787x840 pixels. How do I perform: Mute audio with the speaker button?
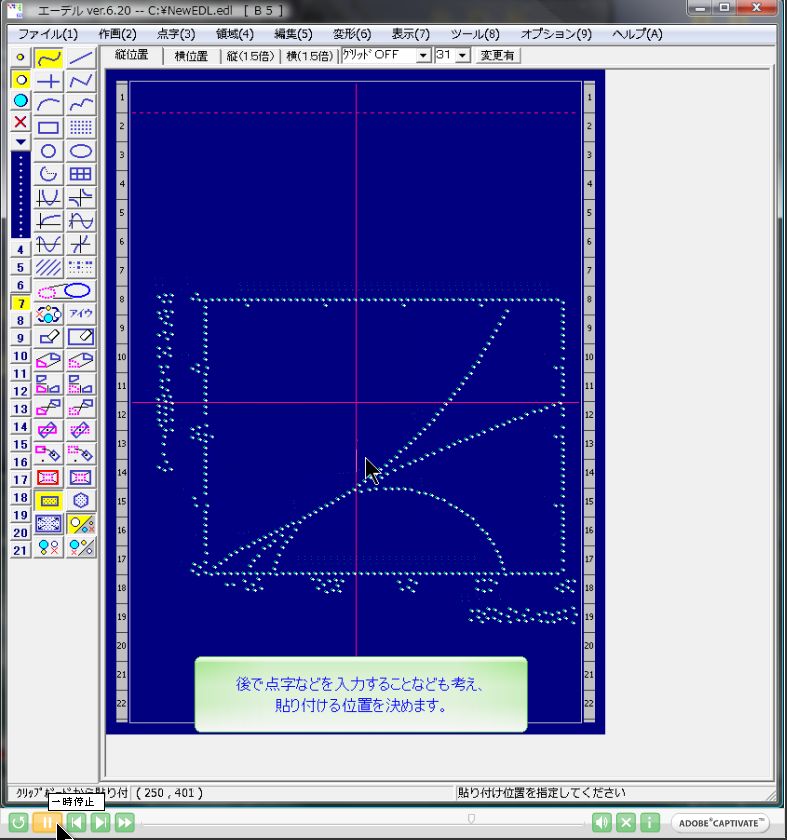coord(601,822)
